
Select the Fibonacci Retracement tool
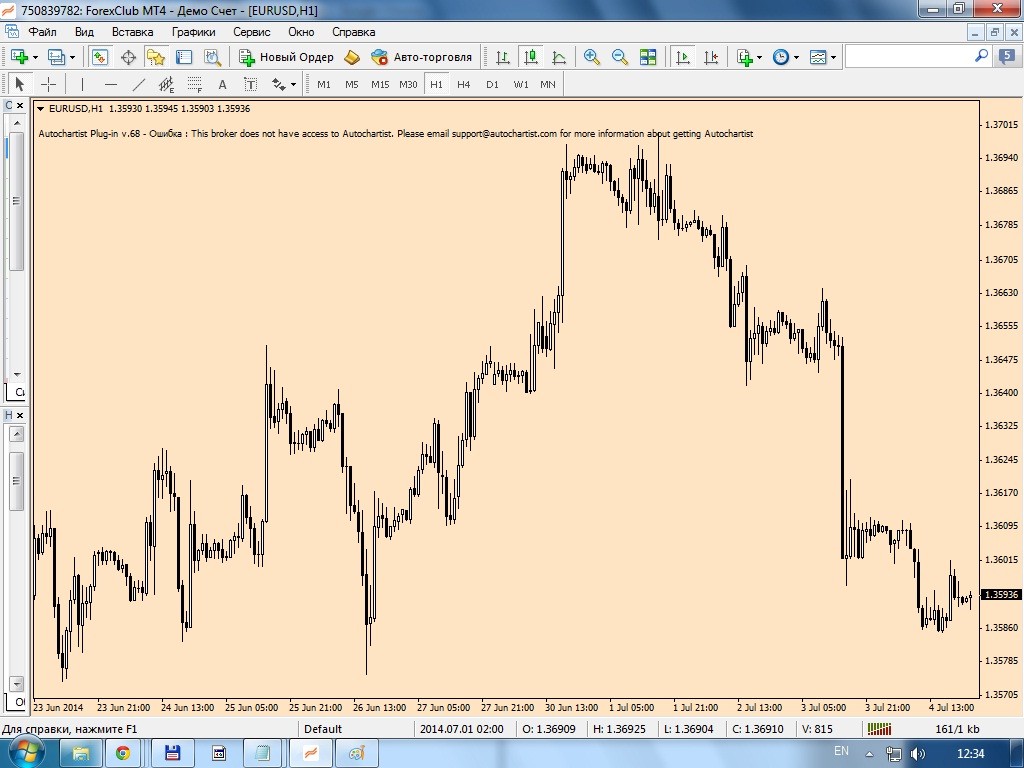[195, 84]
